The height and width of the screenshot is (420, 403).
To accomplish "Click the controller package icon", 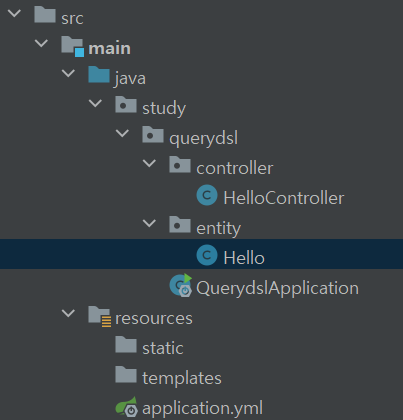I will (180, 164).
